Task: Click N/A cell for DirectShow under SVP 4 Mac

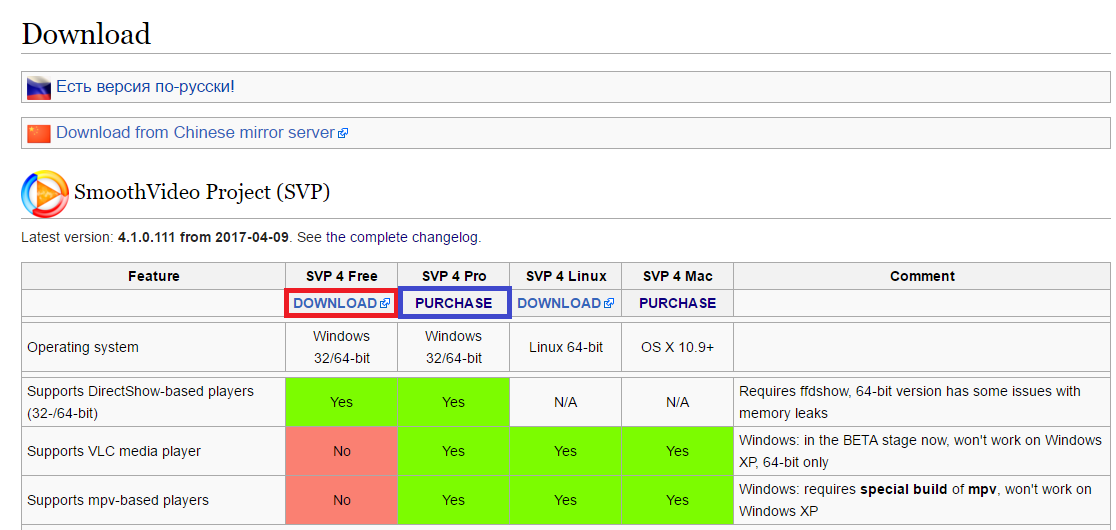Action: click(678, 402)
